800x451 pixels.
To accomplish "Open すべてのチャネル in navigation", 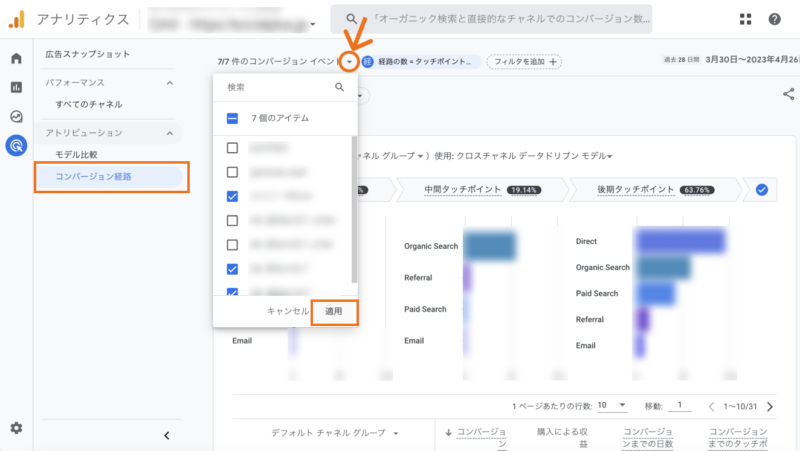I will pyautogui.click(x=89, y=104).
